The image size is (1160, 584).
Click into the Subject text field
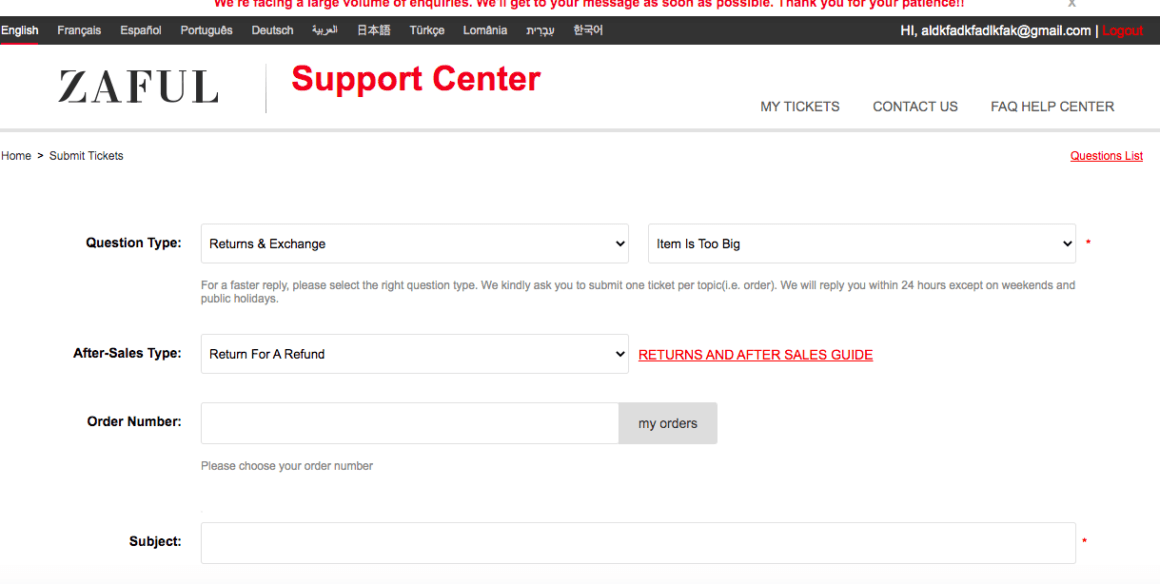(638, 543)
